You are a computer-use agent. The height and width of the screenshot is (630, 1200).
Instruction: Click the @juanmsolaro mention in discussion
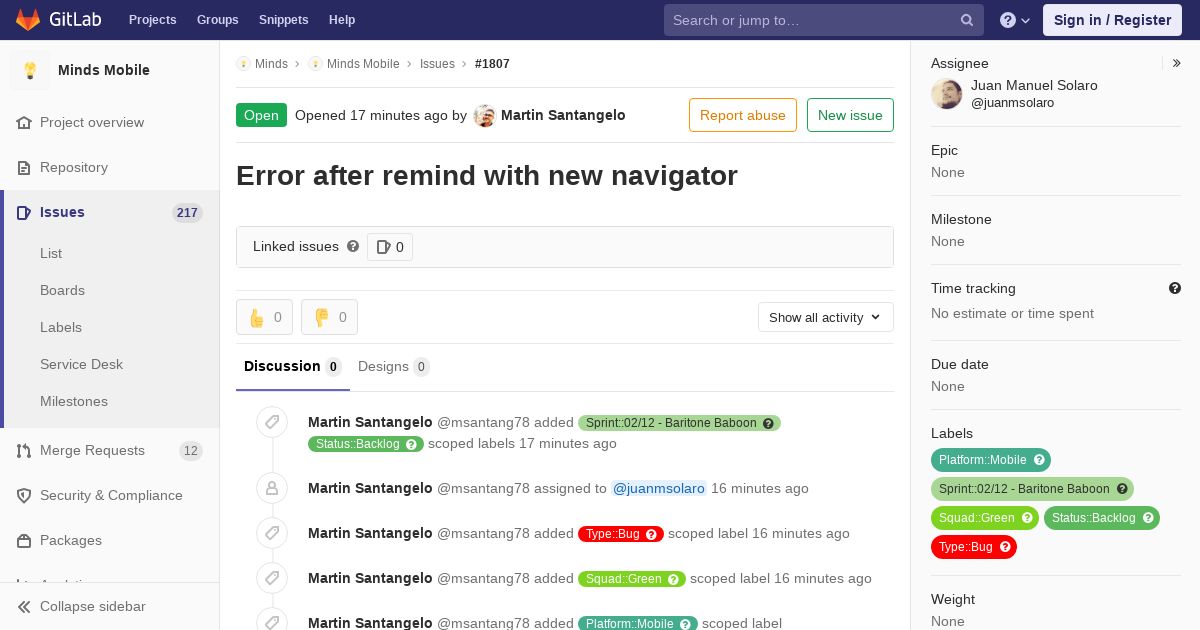(659, 488)
